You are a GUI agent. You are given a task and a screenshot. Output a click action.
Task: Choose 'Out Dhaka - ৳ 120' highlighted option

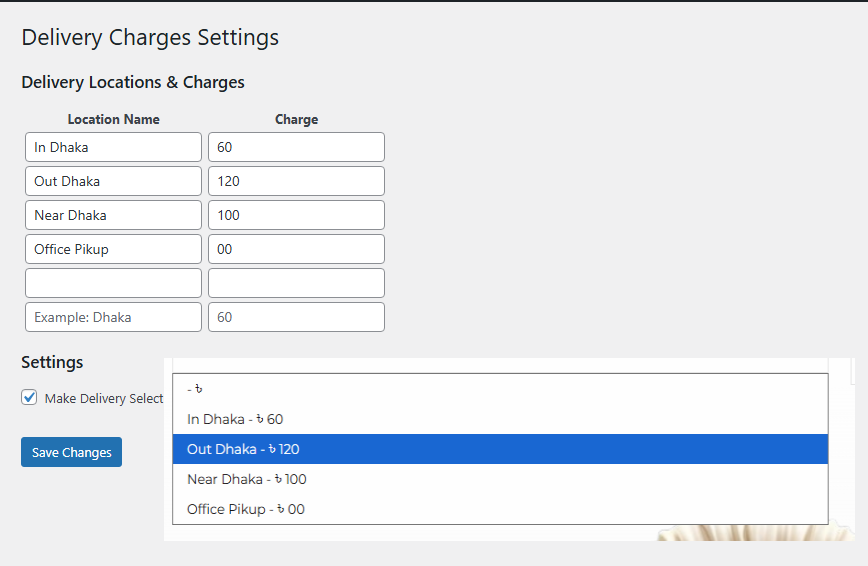pos(500,449)
